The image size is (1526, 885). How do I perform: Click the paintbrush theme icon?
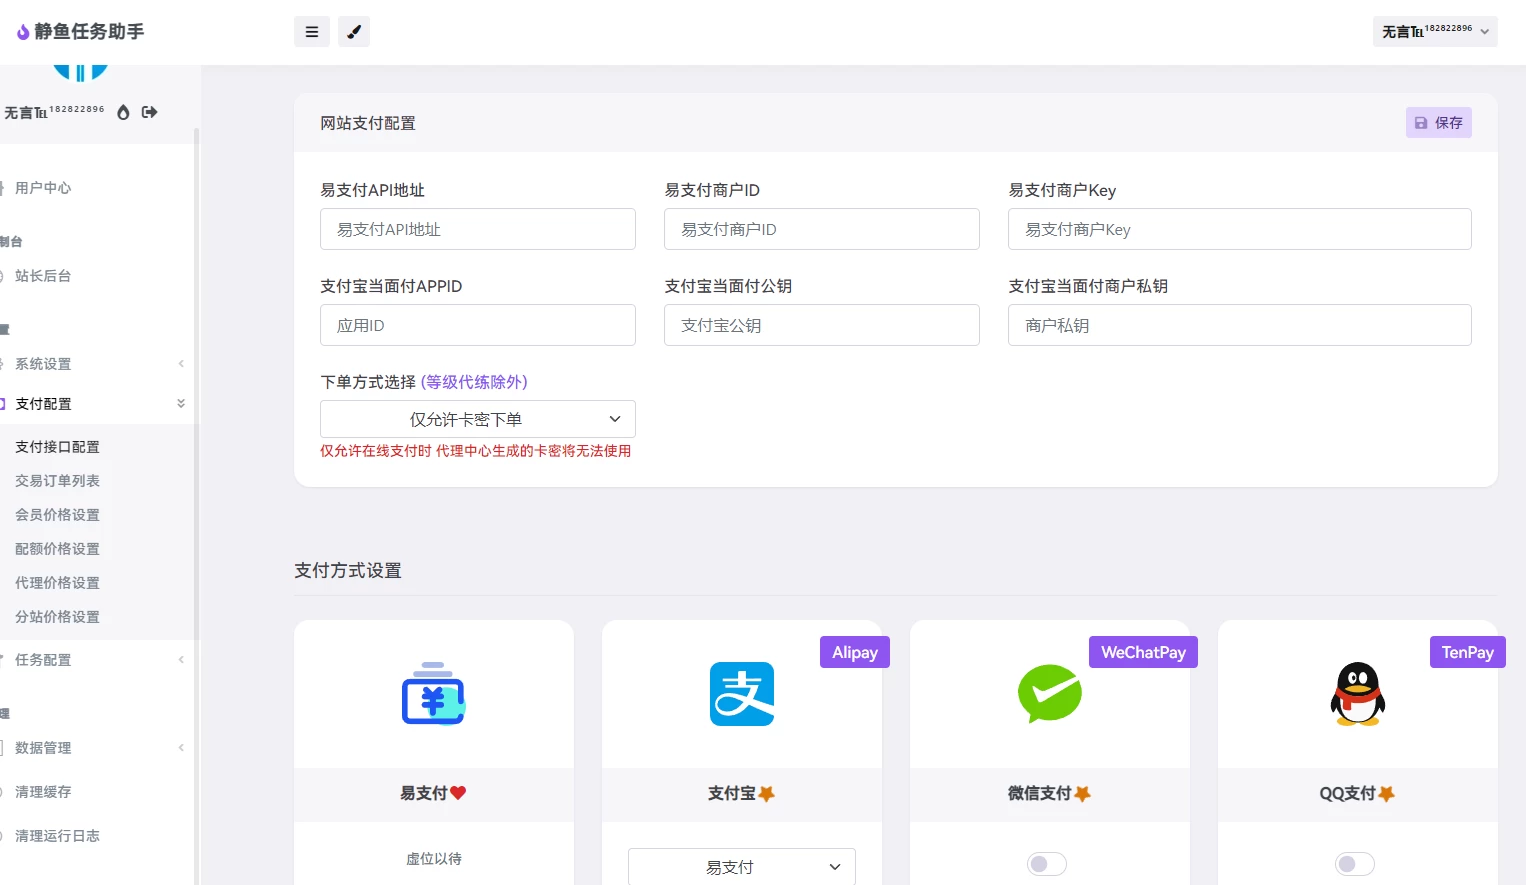(x=354, y=32)
